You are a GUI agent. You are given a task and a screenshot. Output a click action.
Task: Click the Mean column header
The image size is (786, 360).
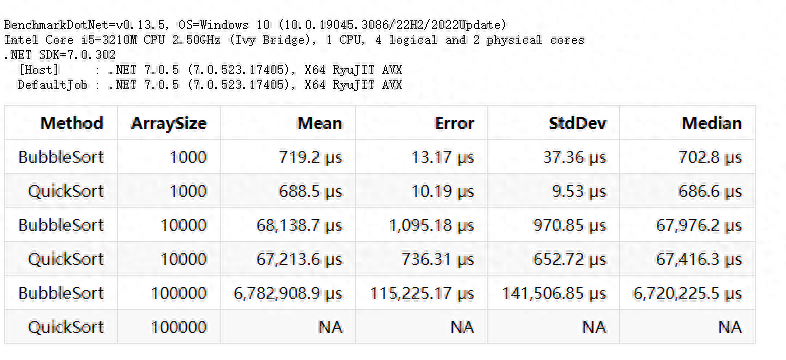pyautogui.click(x=320, y=123)
